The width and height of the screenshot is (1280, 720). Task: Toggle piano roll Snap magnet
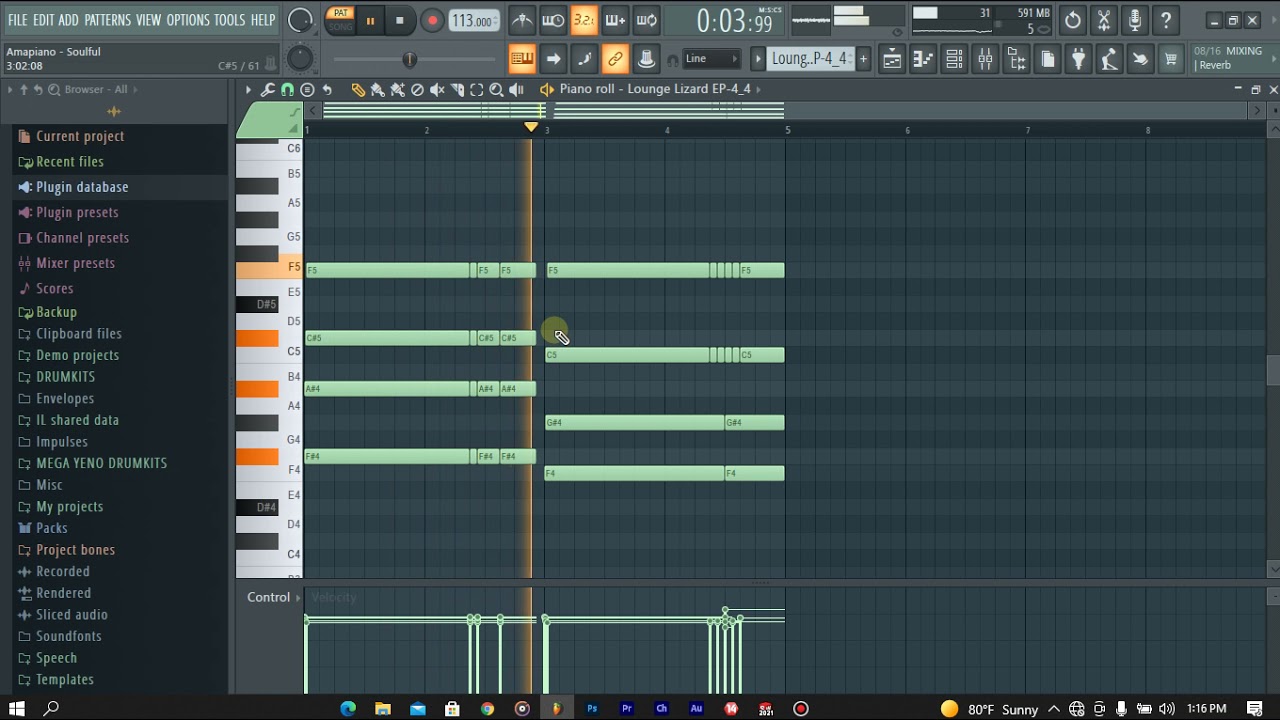pyautogui.click(x=287, y=90)
